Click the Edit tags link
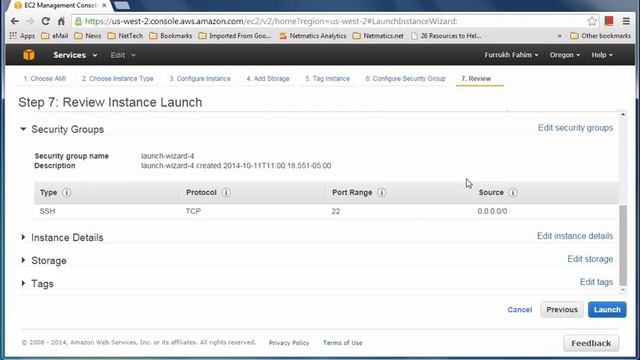This screenshot has width=640, height=360. tap(596, 282)
